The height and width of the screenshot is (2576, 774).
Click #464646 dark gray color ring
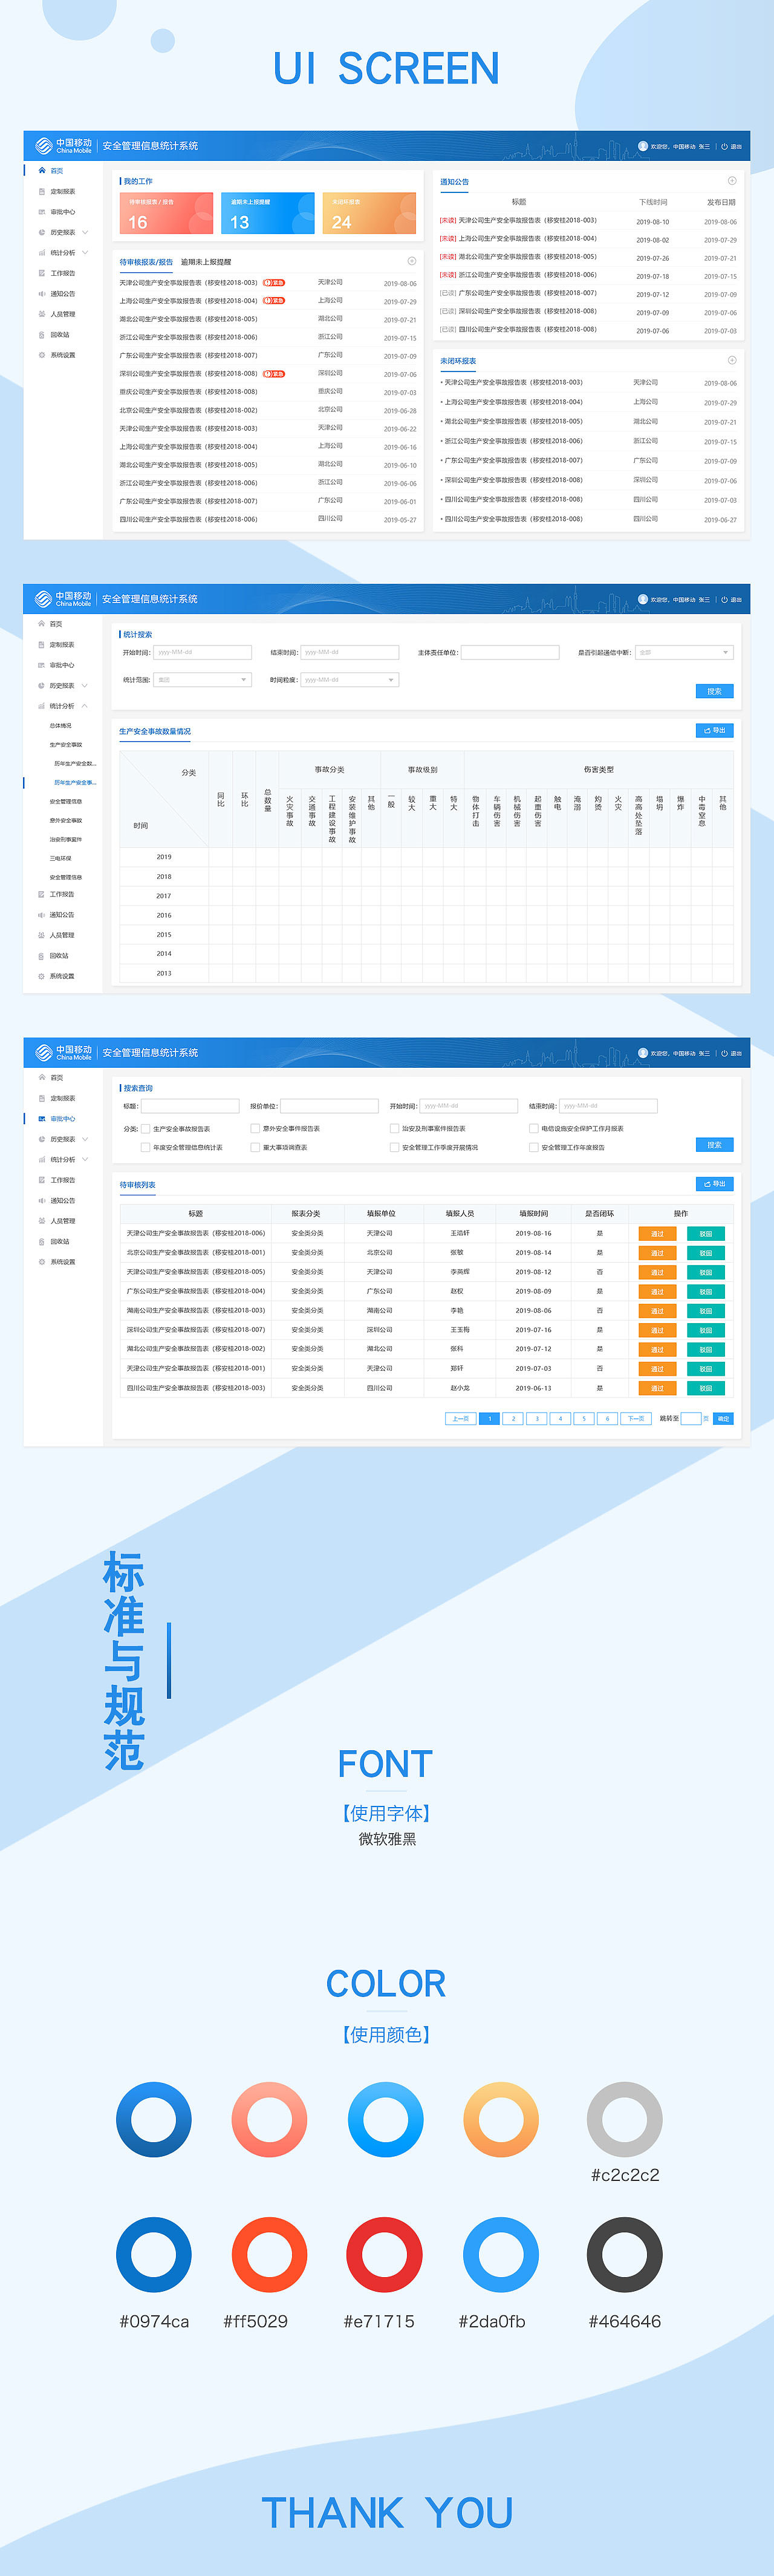coord(625,2256)
